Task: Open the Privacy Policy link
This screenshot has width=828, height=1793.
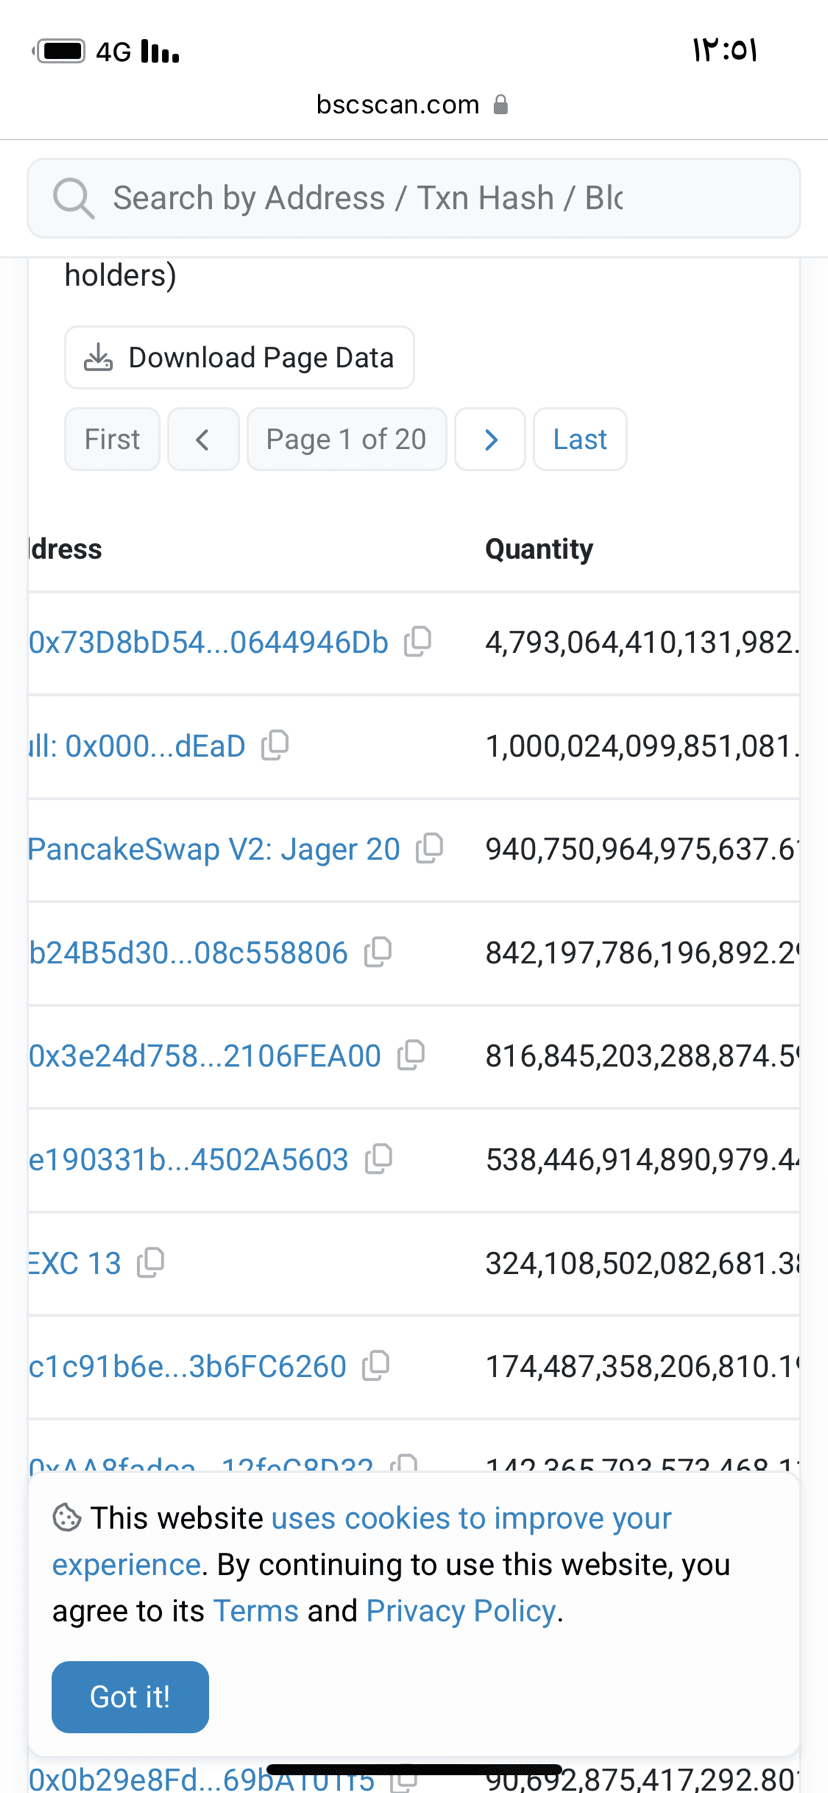Action: pos(461,1611)
